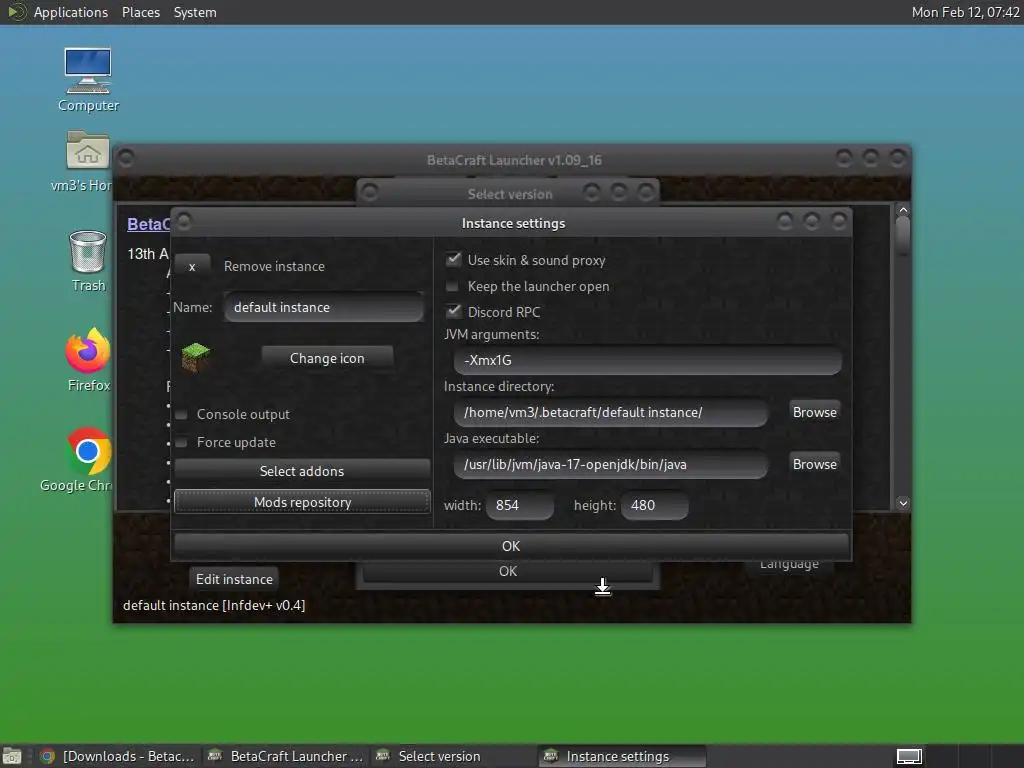Click the launcher scrollbar thumb
Screen dimensions: 1024x768
pos(903,234)
